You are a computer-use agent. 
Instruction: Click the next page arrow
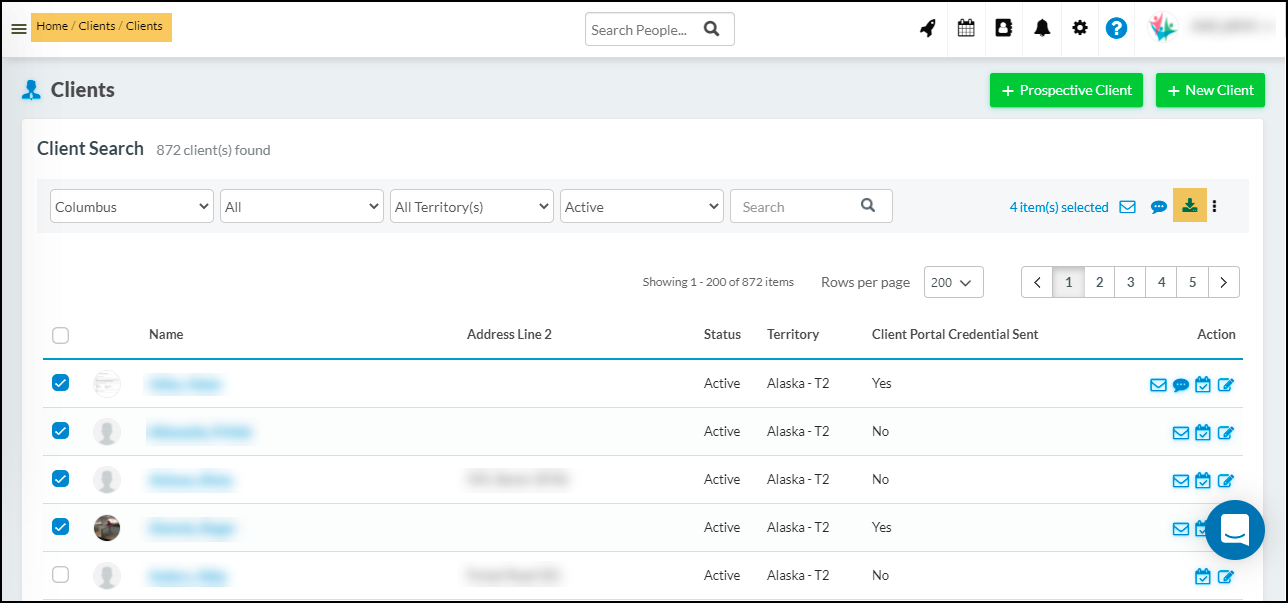(x=1224, y=283)
